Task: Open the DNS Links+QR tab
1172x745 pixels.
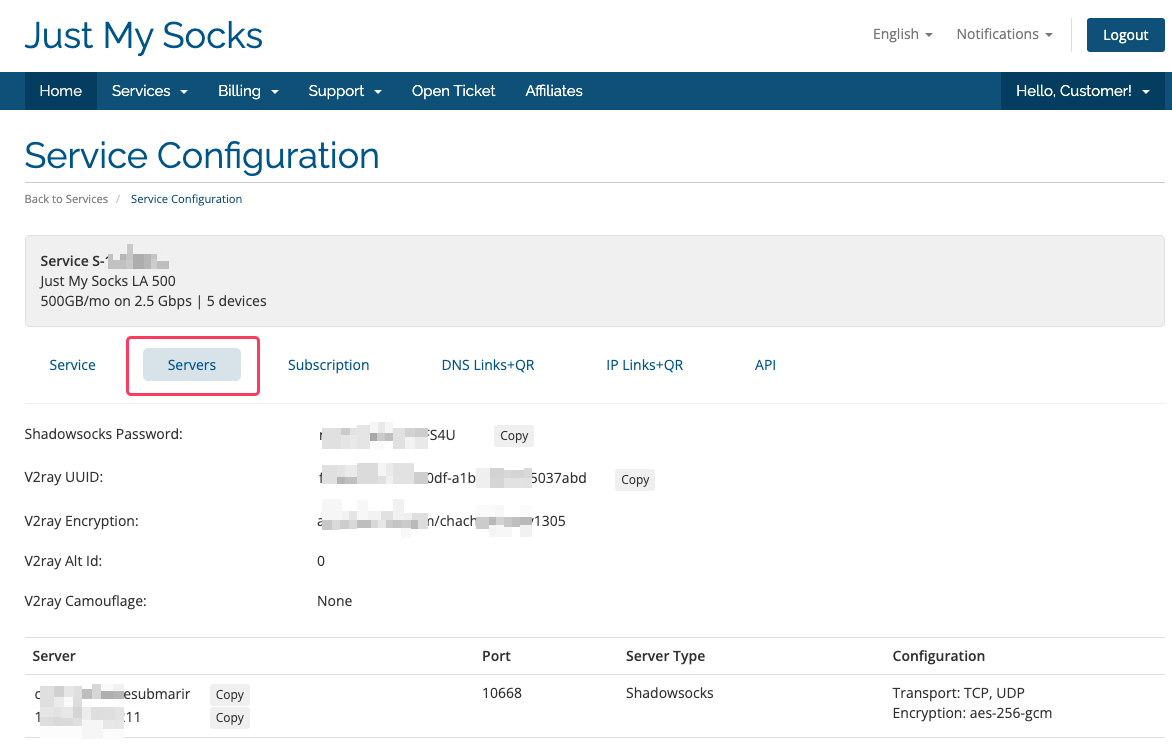Action: click(488, 365)
